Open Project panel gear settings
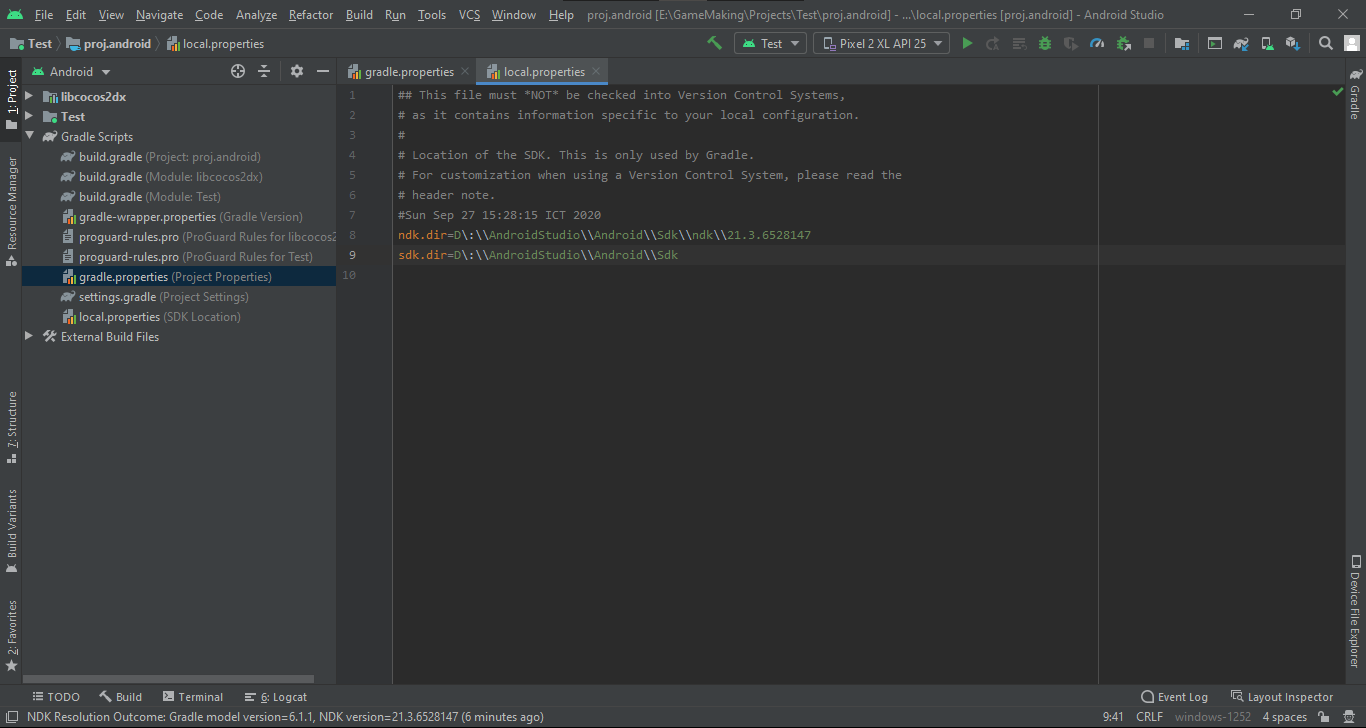The height and width of the screenshot is (728, 1366). pyautogui.click(x=296, y=71)
